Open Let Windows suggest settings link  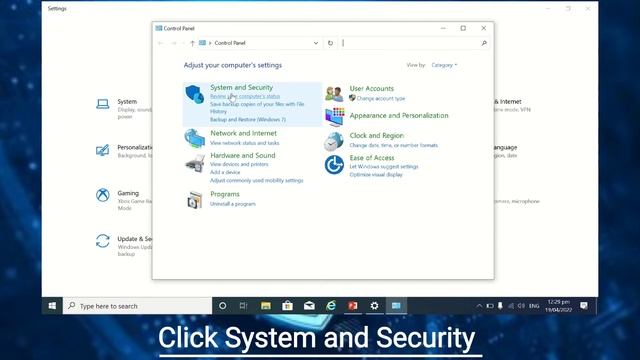[x=384, y=167]
